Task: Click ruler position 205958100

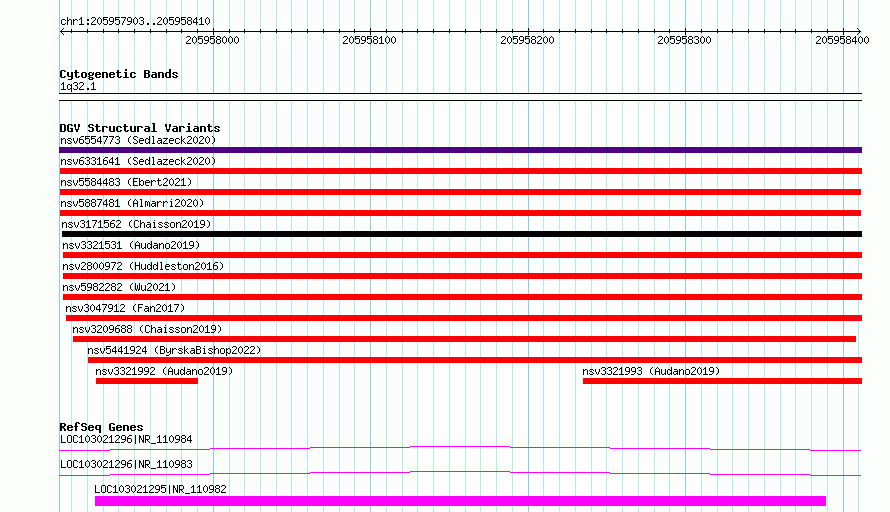Action: click(370, 40)
